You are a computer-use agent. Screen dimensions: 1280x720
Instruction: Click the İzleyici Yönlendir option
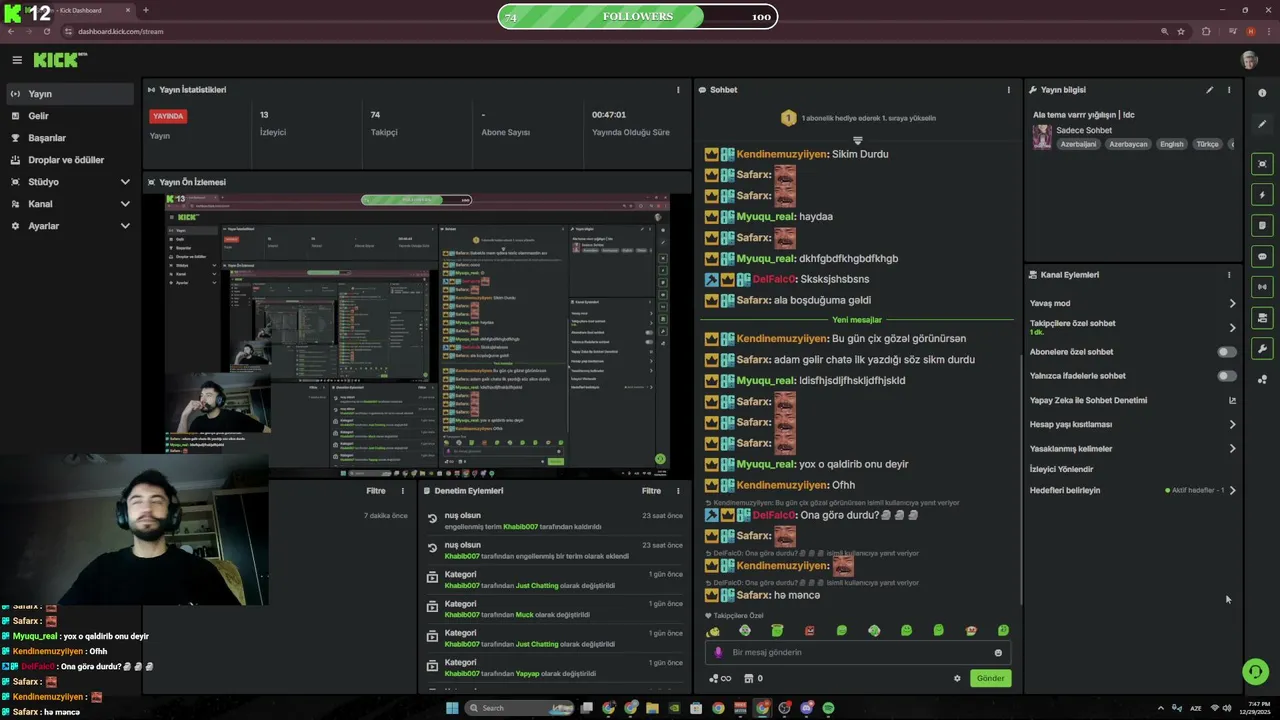pyautogui.click(x=1061, y=469)
